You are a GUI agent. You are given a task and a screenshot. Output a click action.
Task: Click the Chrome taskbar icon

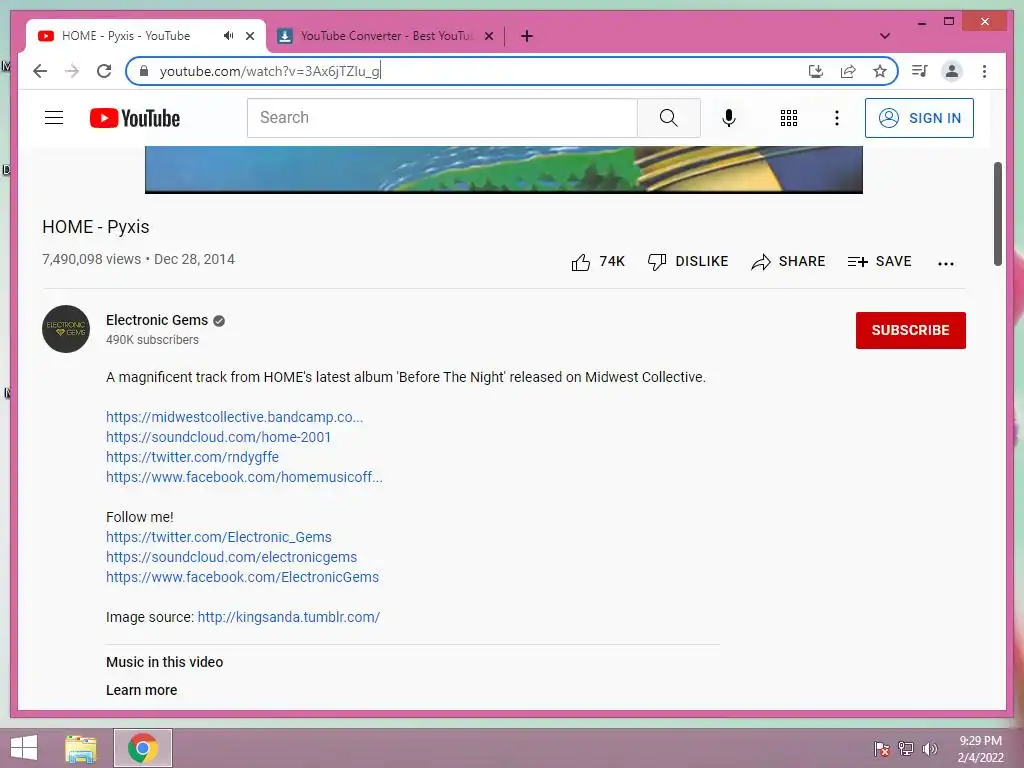click(142, 748)
